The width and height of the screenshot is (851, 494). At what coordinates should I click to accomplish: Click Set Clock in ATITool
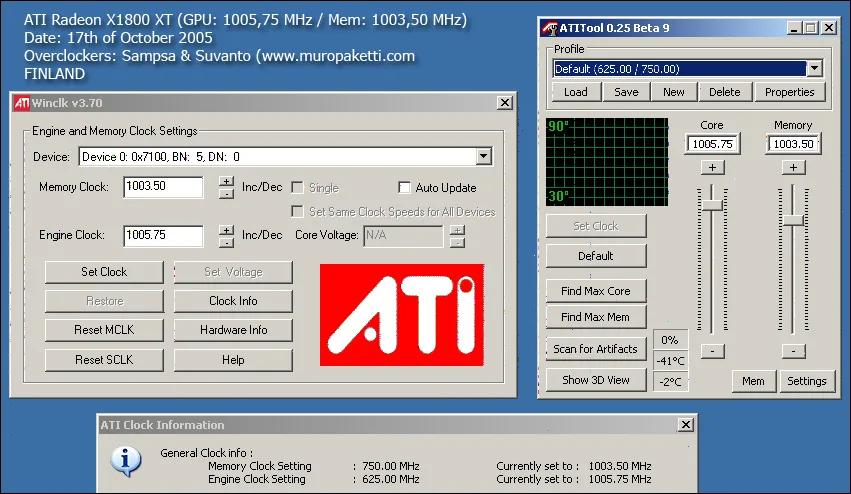(x=596, y=226)
